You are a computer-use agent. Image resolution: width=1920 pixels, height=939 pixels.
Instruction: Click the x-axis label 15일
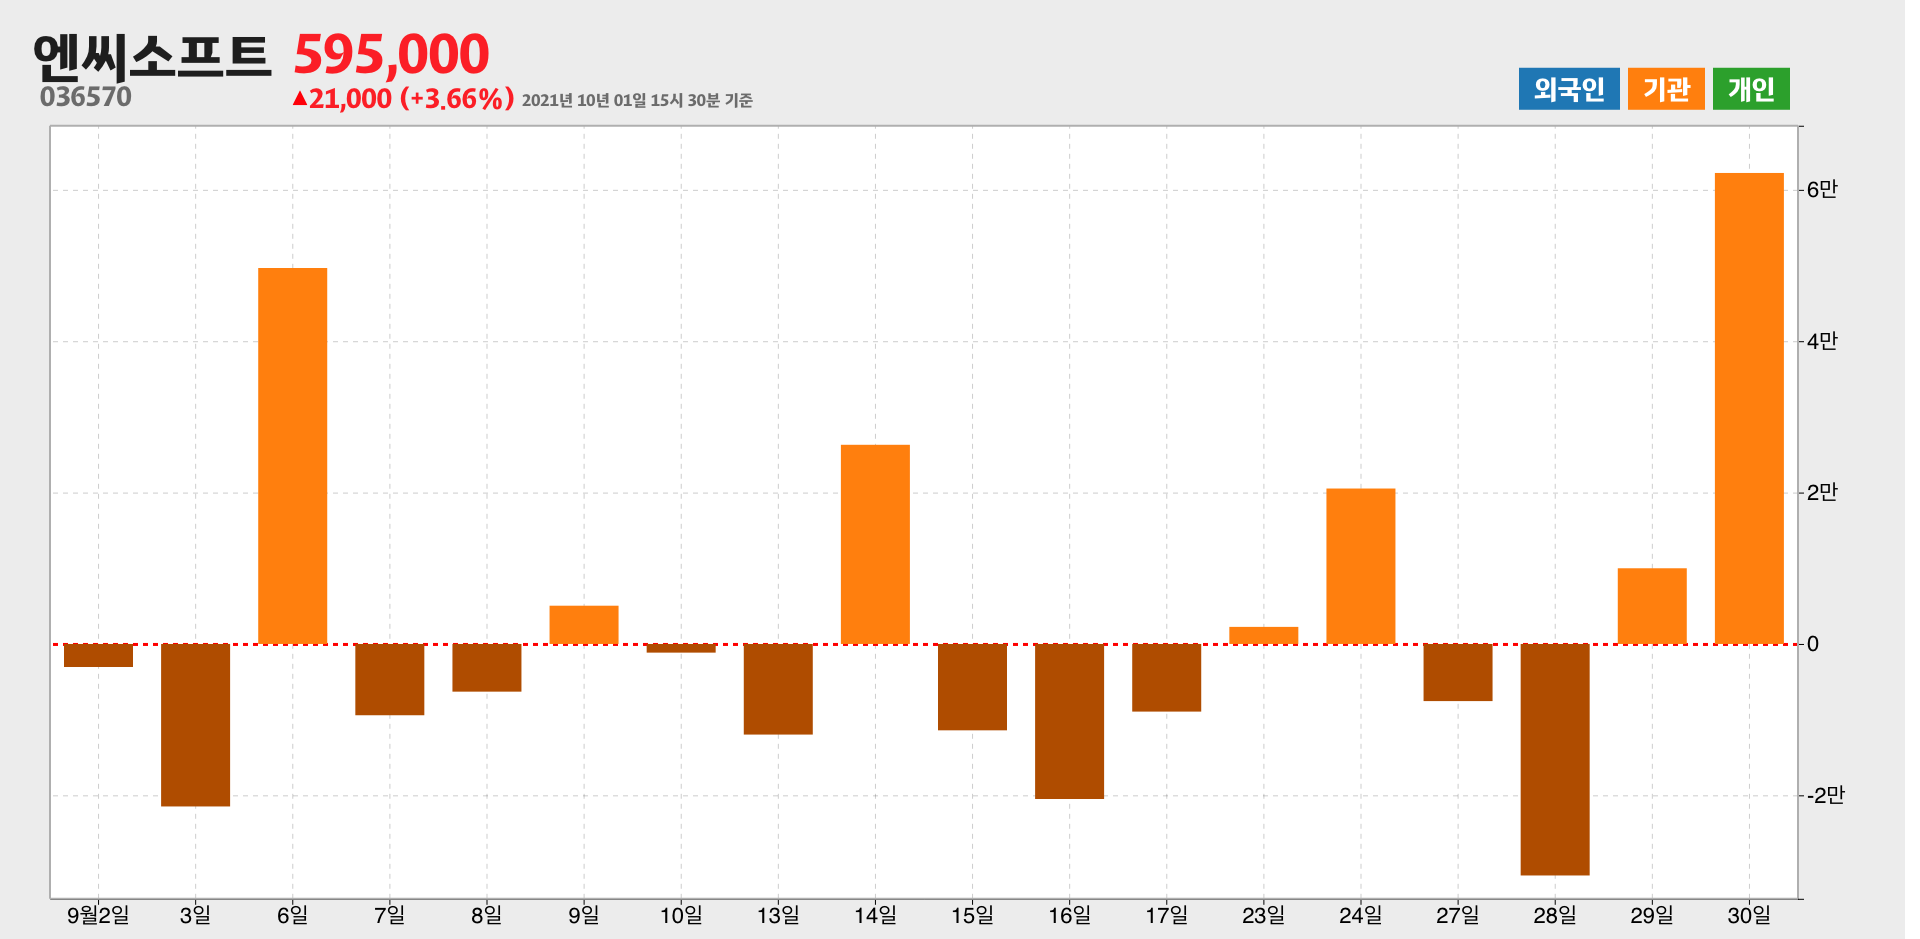point(972,915)
